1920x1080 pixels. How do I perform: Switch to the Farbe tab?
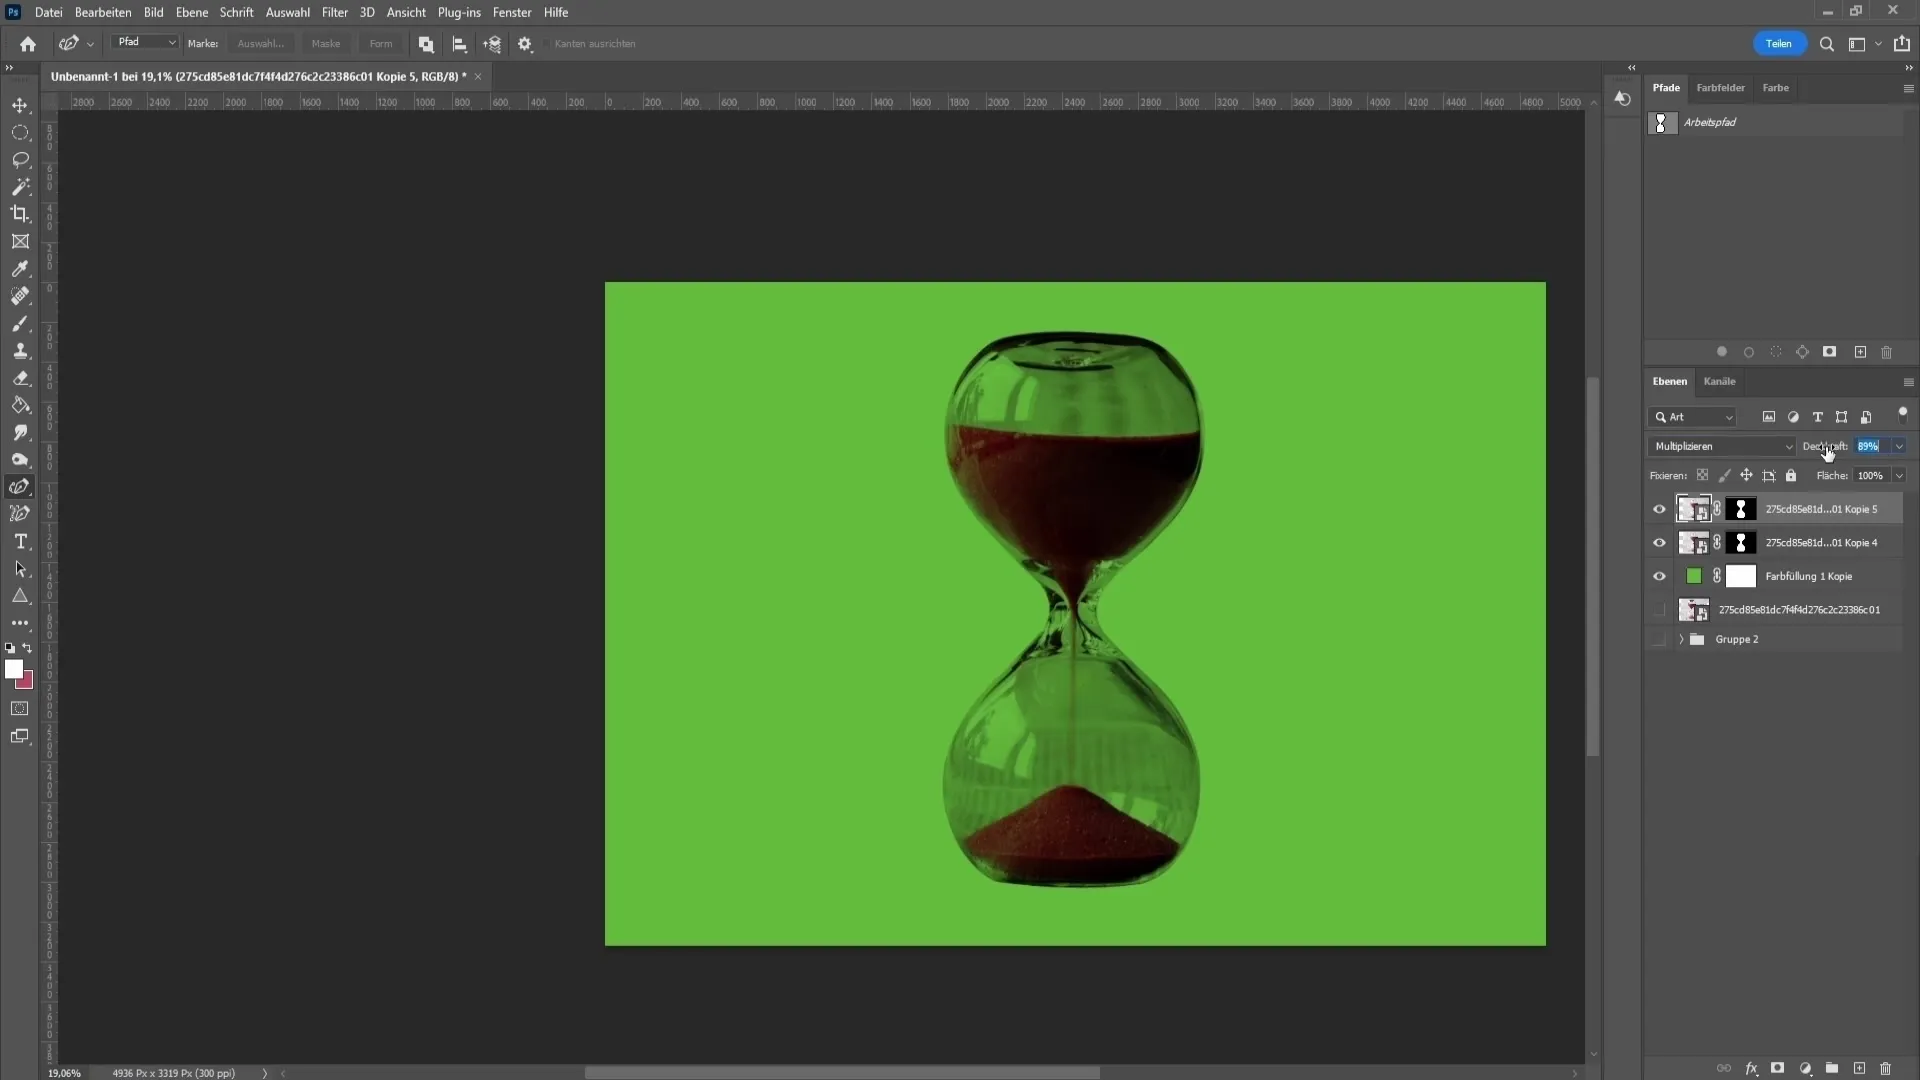point(1775,88)
